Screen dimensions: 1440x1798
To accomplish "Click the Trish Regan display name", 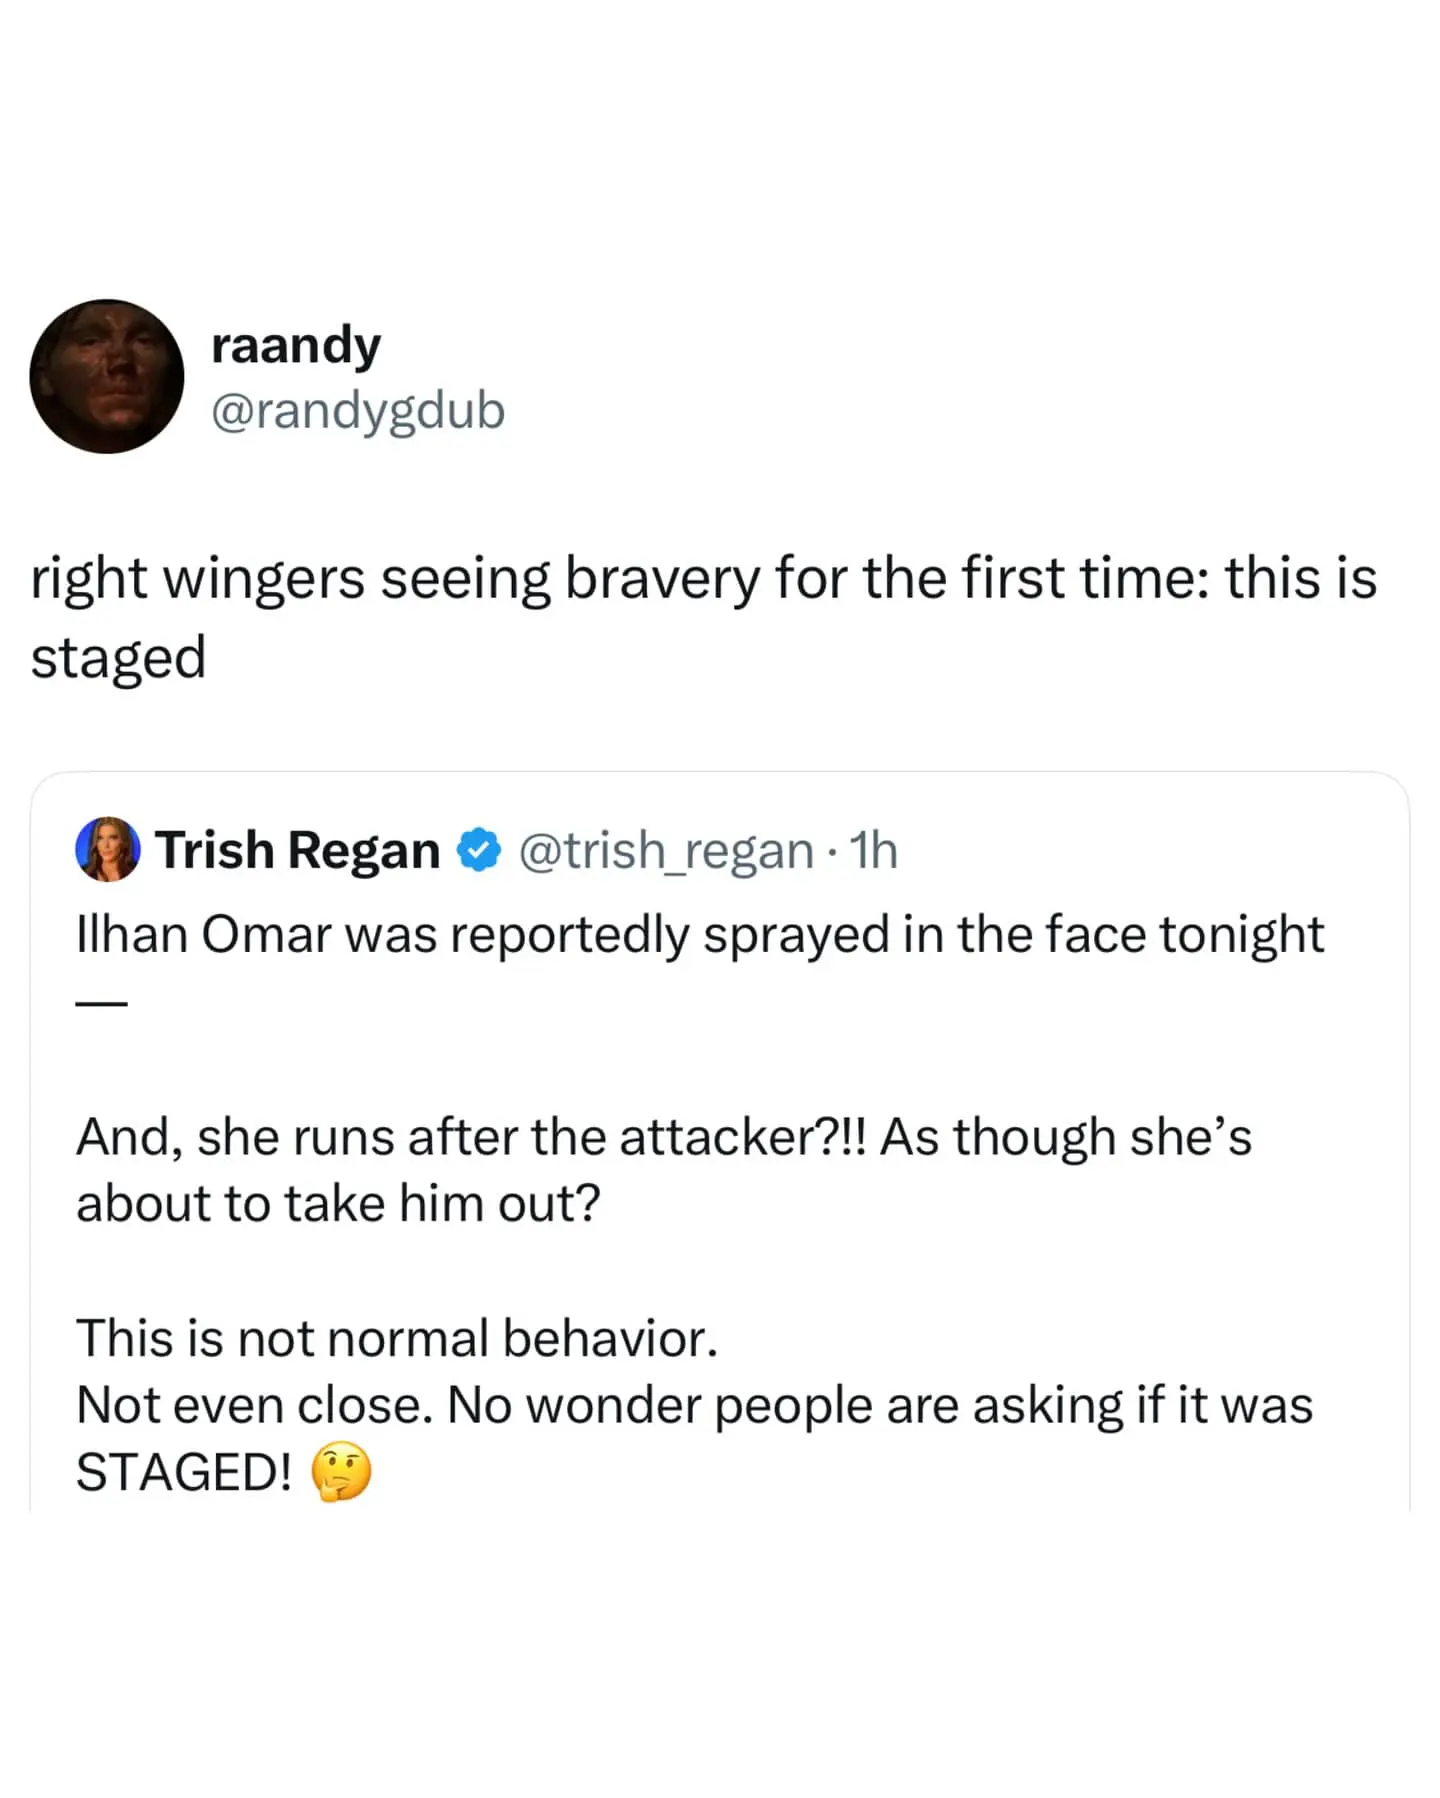I will [x=298, y=851].
